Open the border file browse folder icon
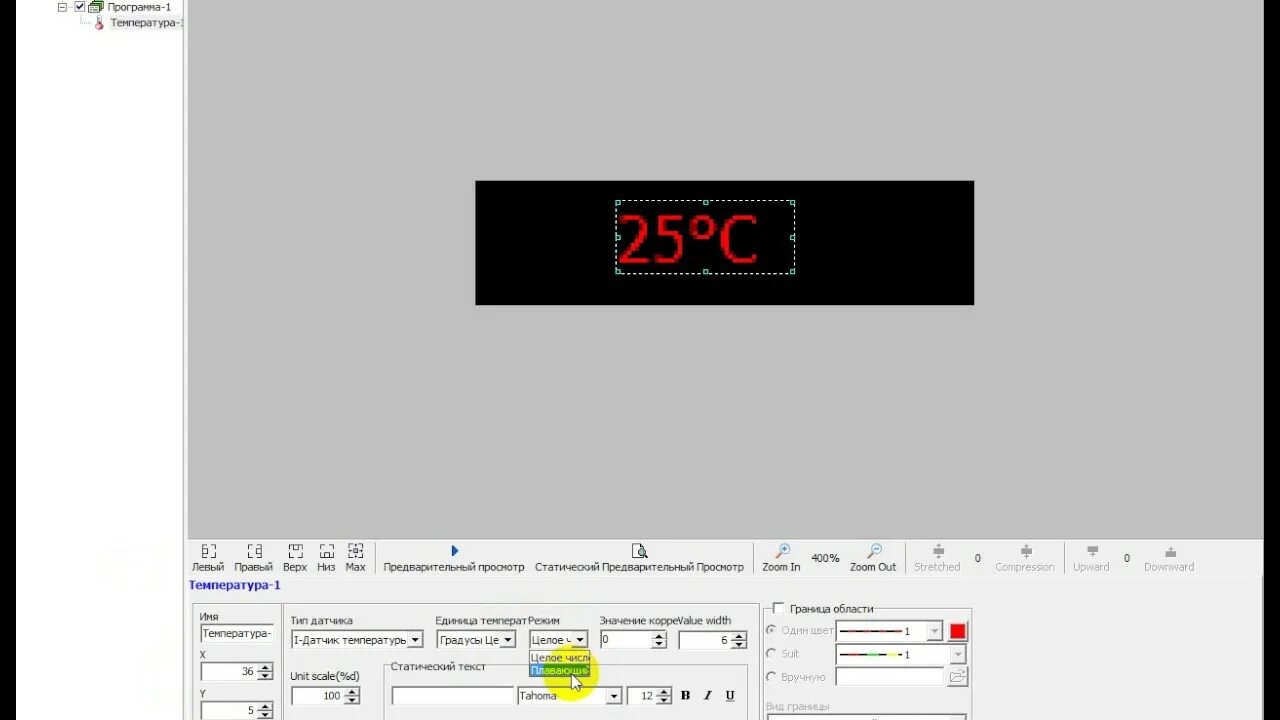 tap(958, 677)
